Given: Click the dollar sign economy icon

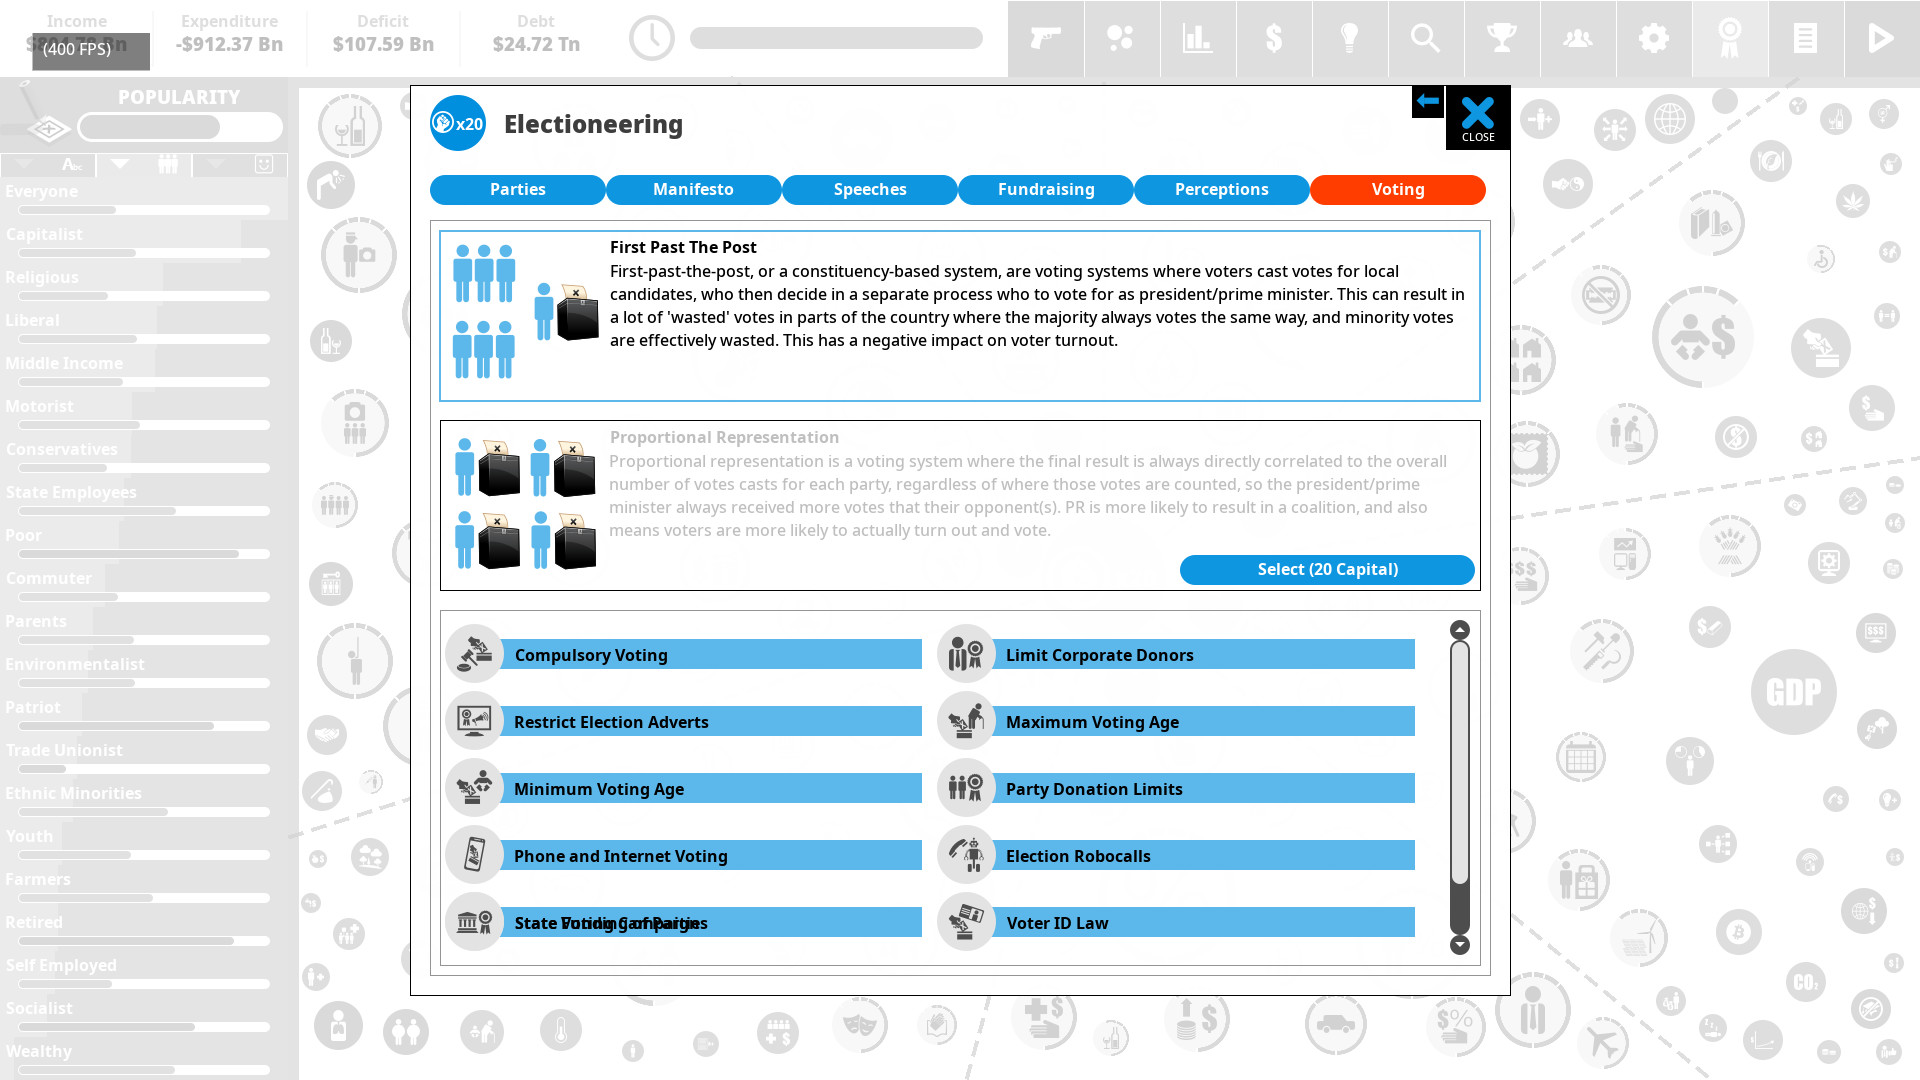Looking at the screenshot, I should (x=1273, y=37).
